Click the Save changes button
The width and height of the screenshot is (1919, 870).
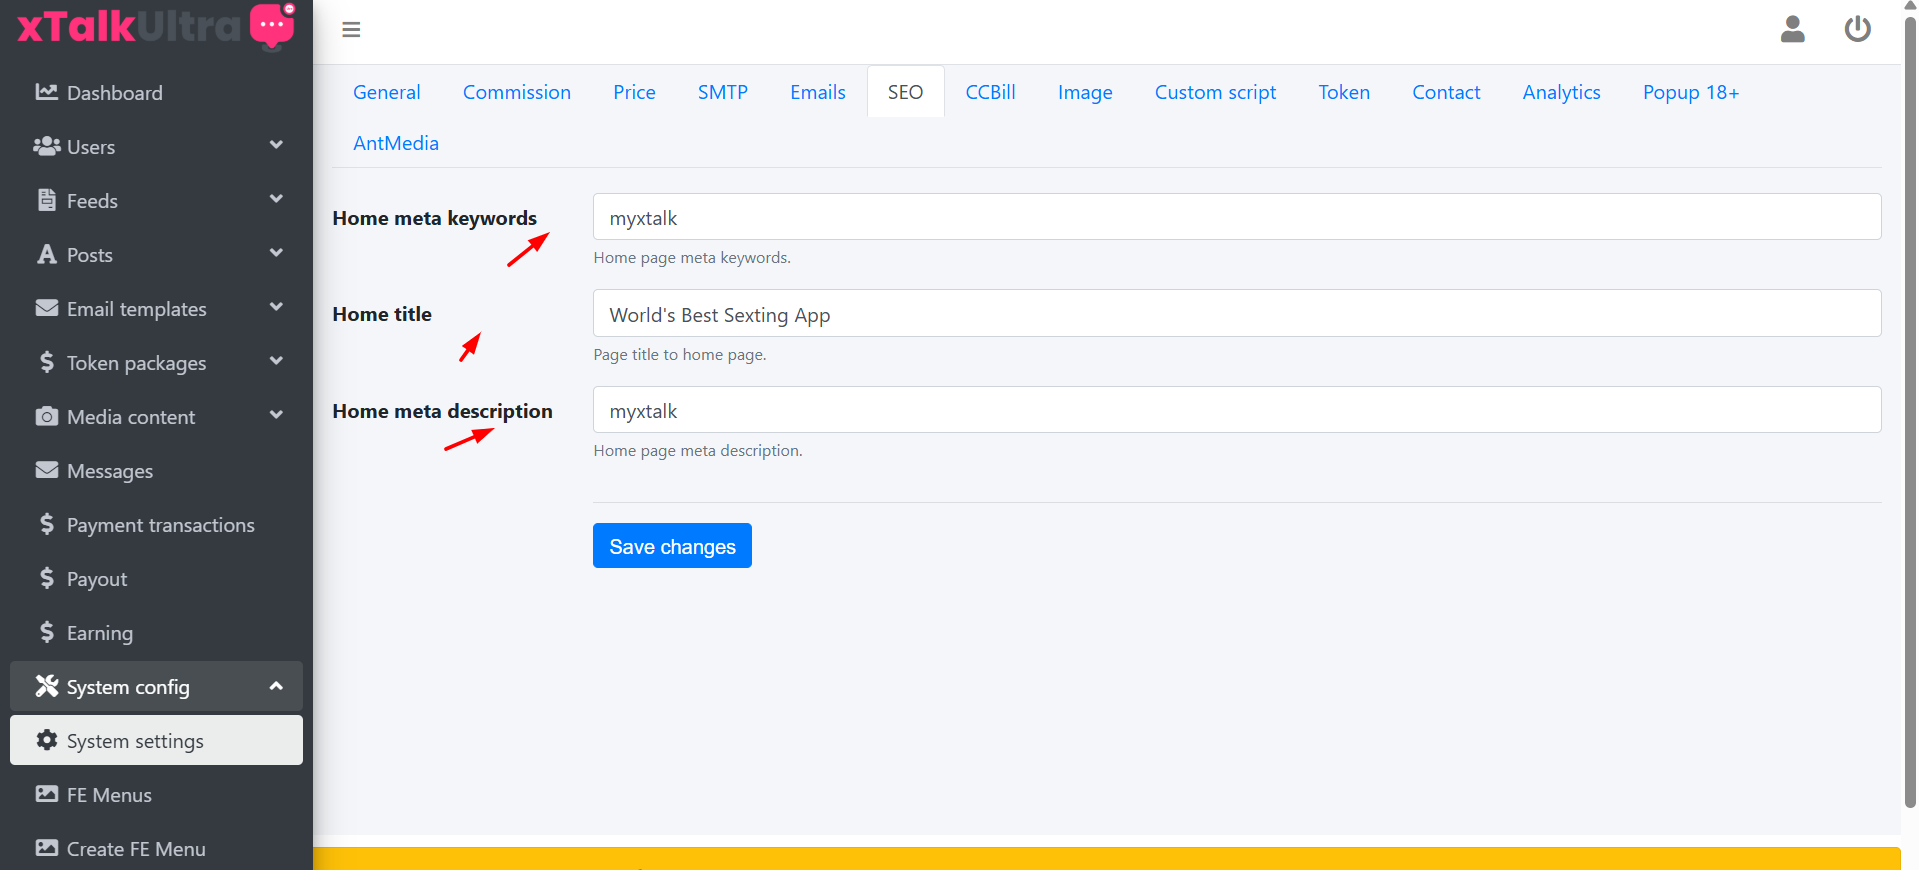(x=672, y=546)
